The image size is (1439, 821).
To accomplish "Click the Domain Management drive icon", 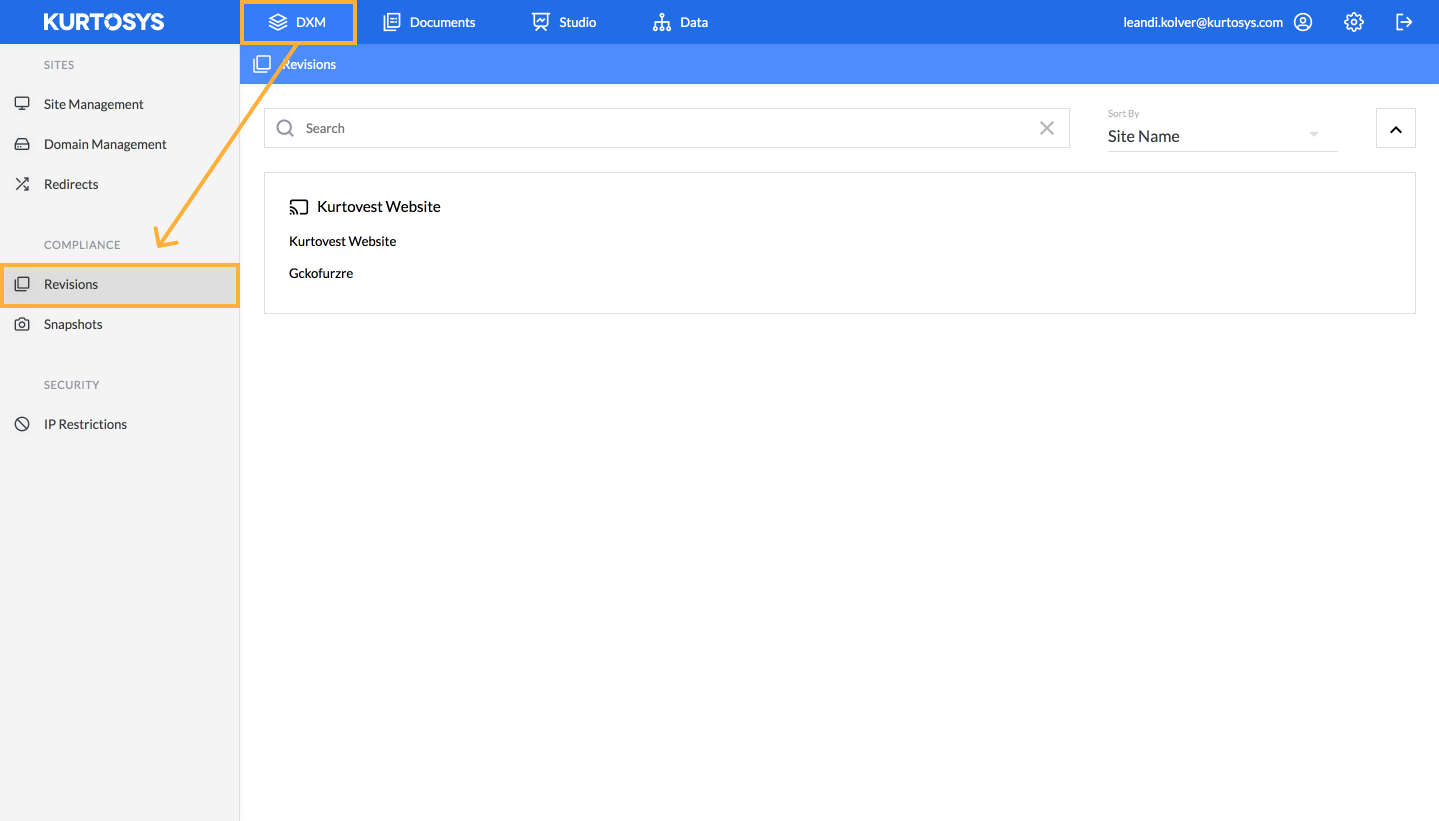I will tap(22, 144).
